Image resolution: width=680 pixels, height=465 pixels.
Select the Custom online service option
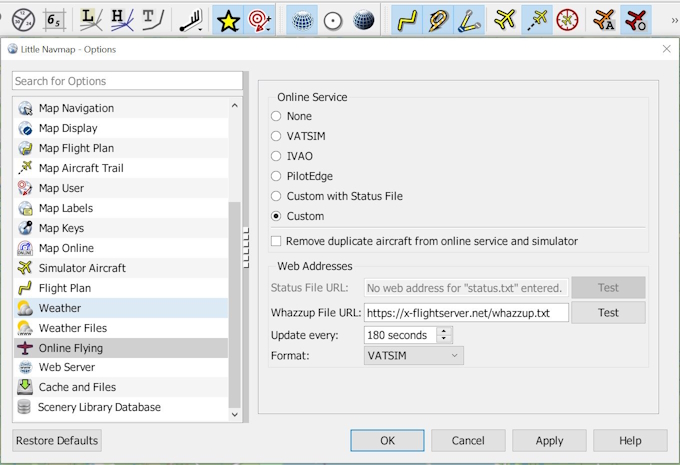click(x=297, y=216)
